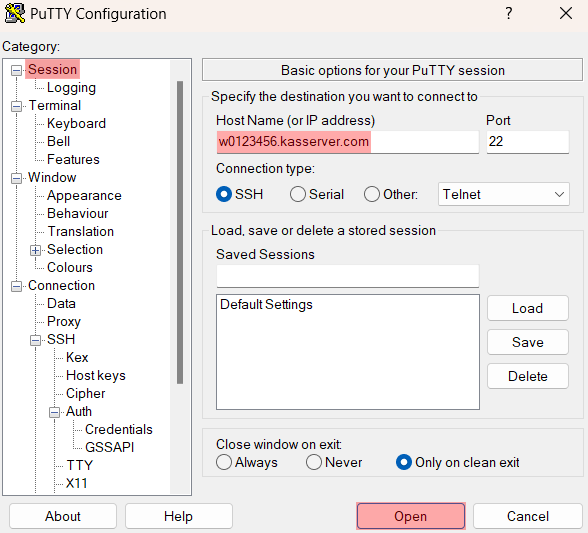
Task: Select Default Settings in saved sessions list
Action: (266, 304)
